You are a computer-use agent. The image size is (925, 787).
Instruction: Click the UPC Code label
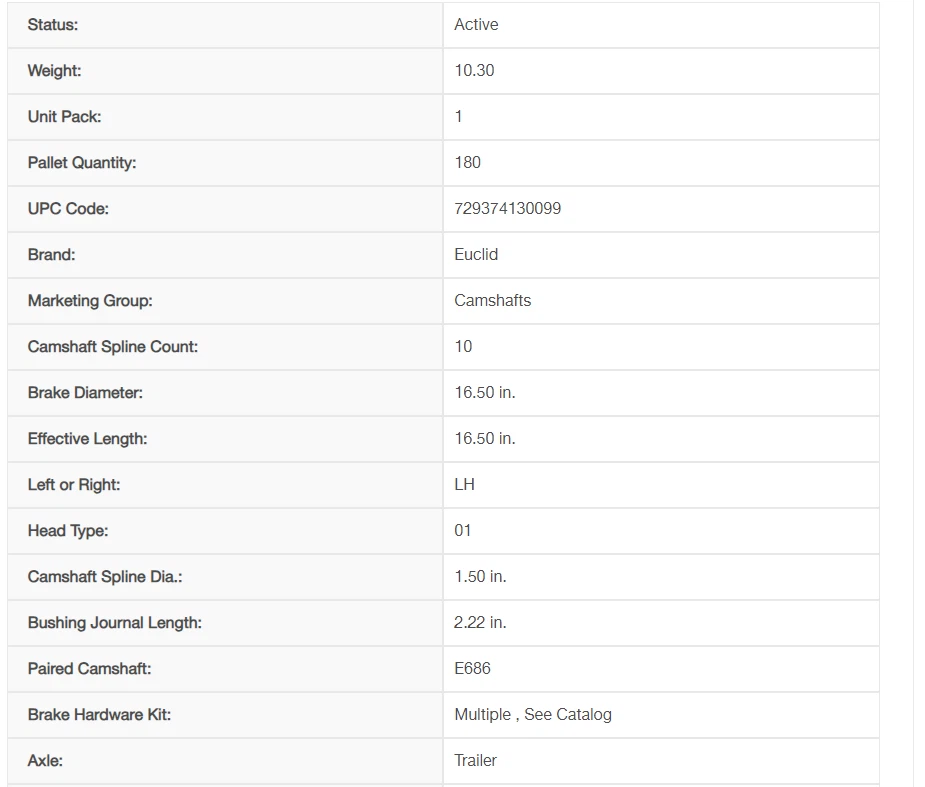tap(68, 209)
